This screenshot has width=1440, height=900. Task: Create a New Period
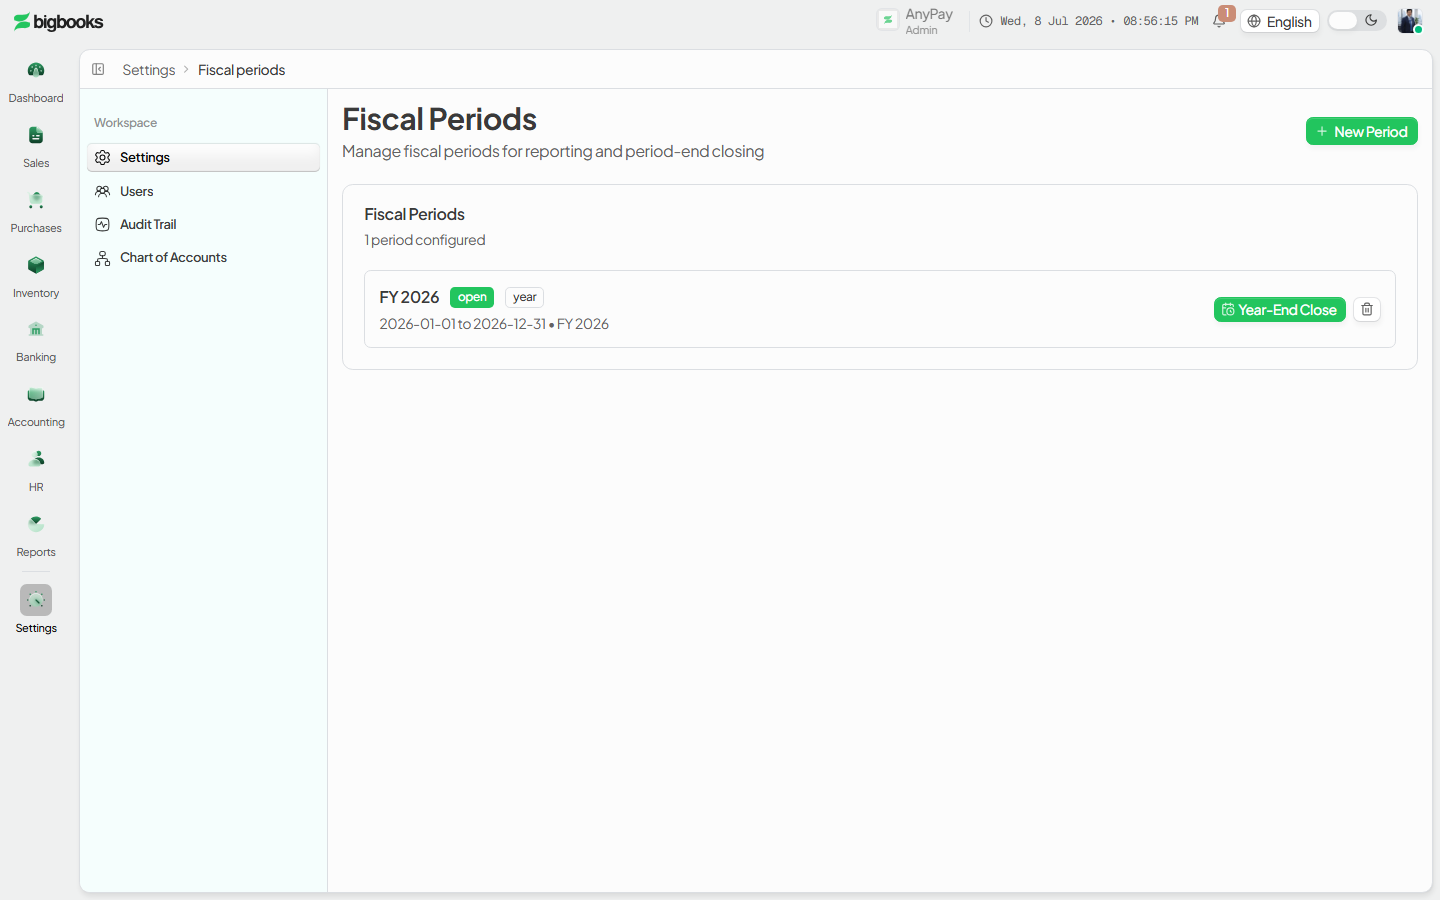(1361, 131)
